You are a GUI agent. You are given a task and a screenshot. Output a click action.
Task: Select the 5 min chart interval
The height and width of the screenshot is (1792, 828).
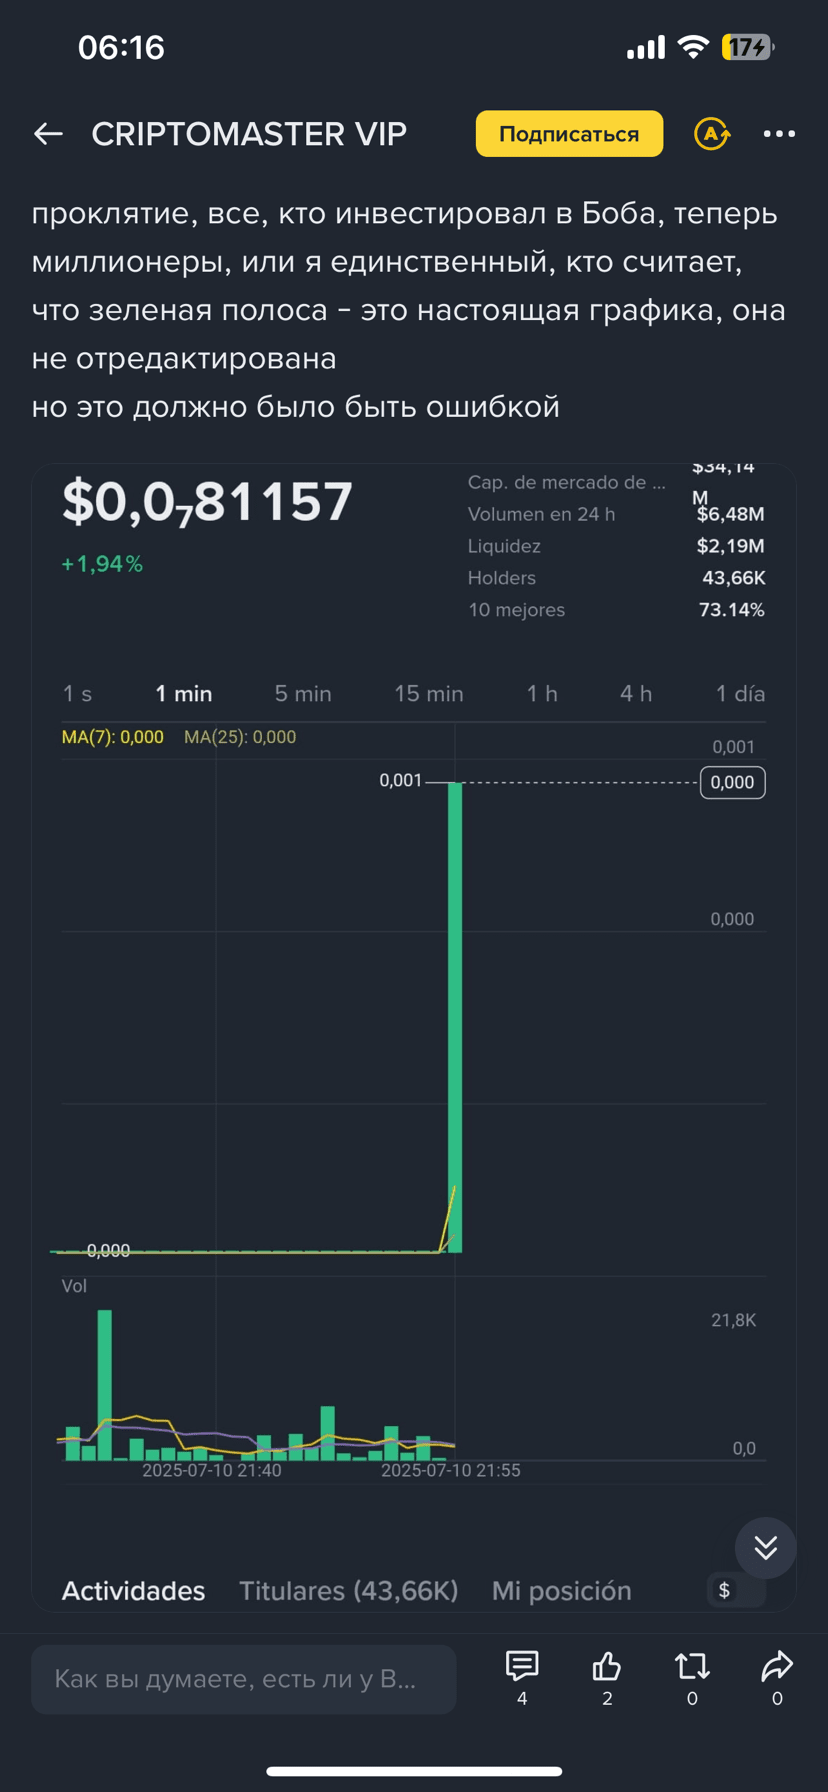[x=303, y=694]
